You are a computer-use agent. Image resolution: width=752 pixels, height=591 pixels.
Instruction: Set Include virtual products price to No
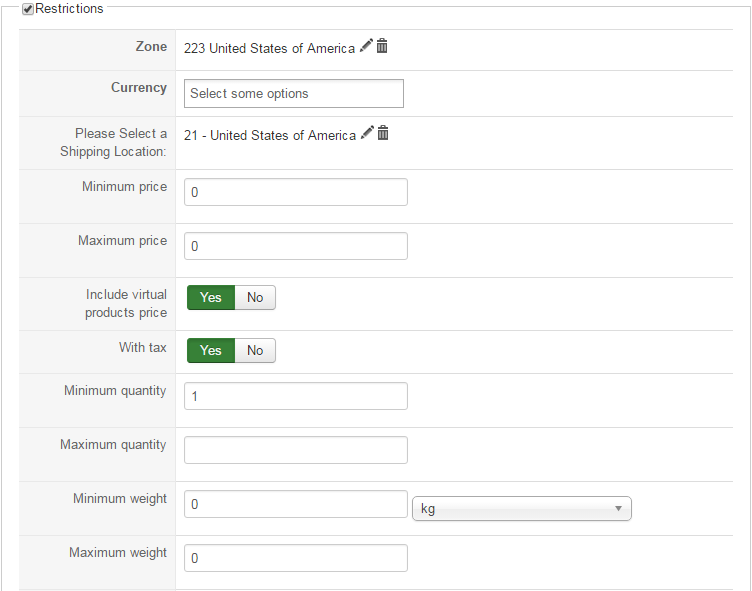(x=255, y=297)
